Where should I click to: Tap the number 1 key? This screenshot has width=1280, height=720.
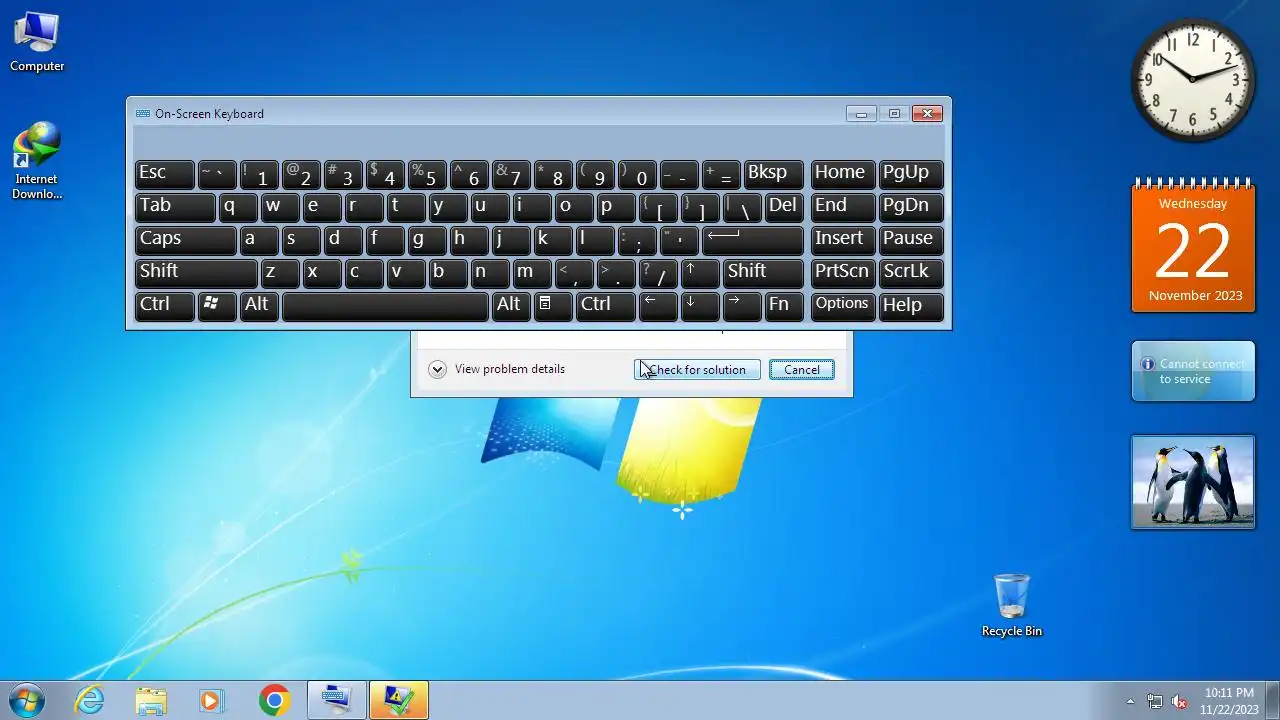pos(259,173)
